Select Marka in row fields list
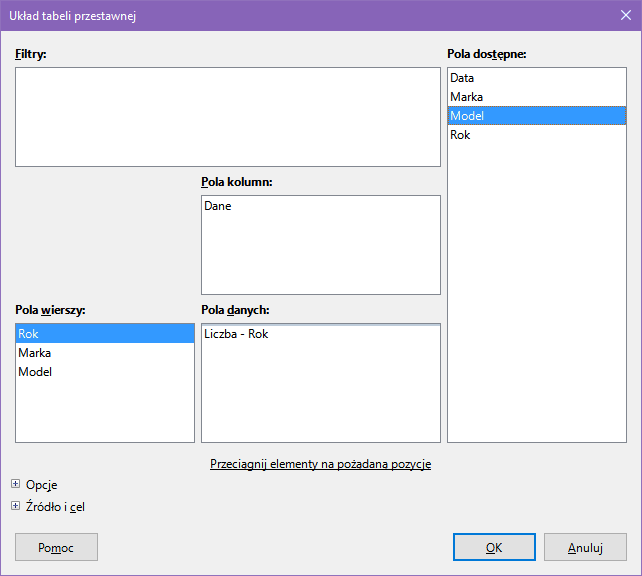This screenshot has height=576, width=642. tap(35, 353)
